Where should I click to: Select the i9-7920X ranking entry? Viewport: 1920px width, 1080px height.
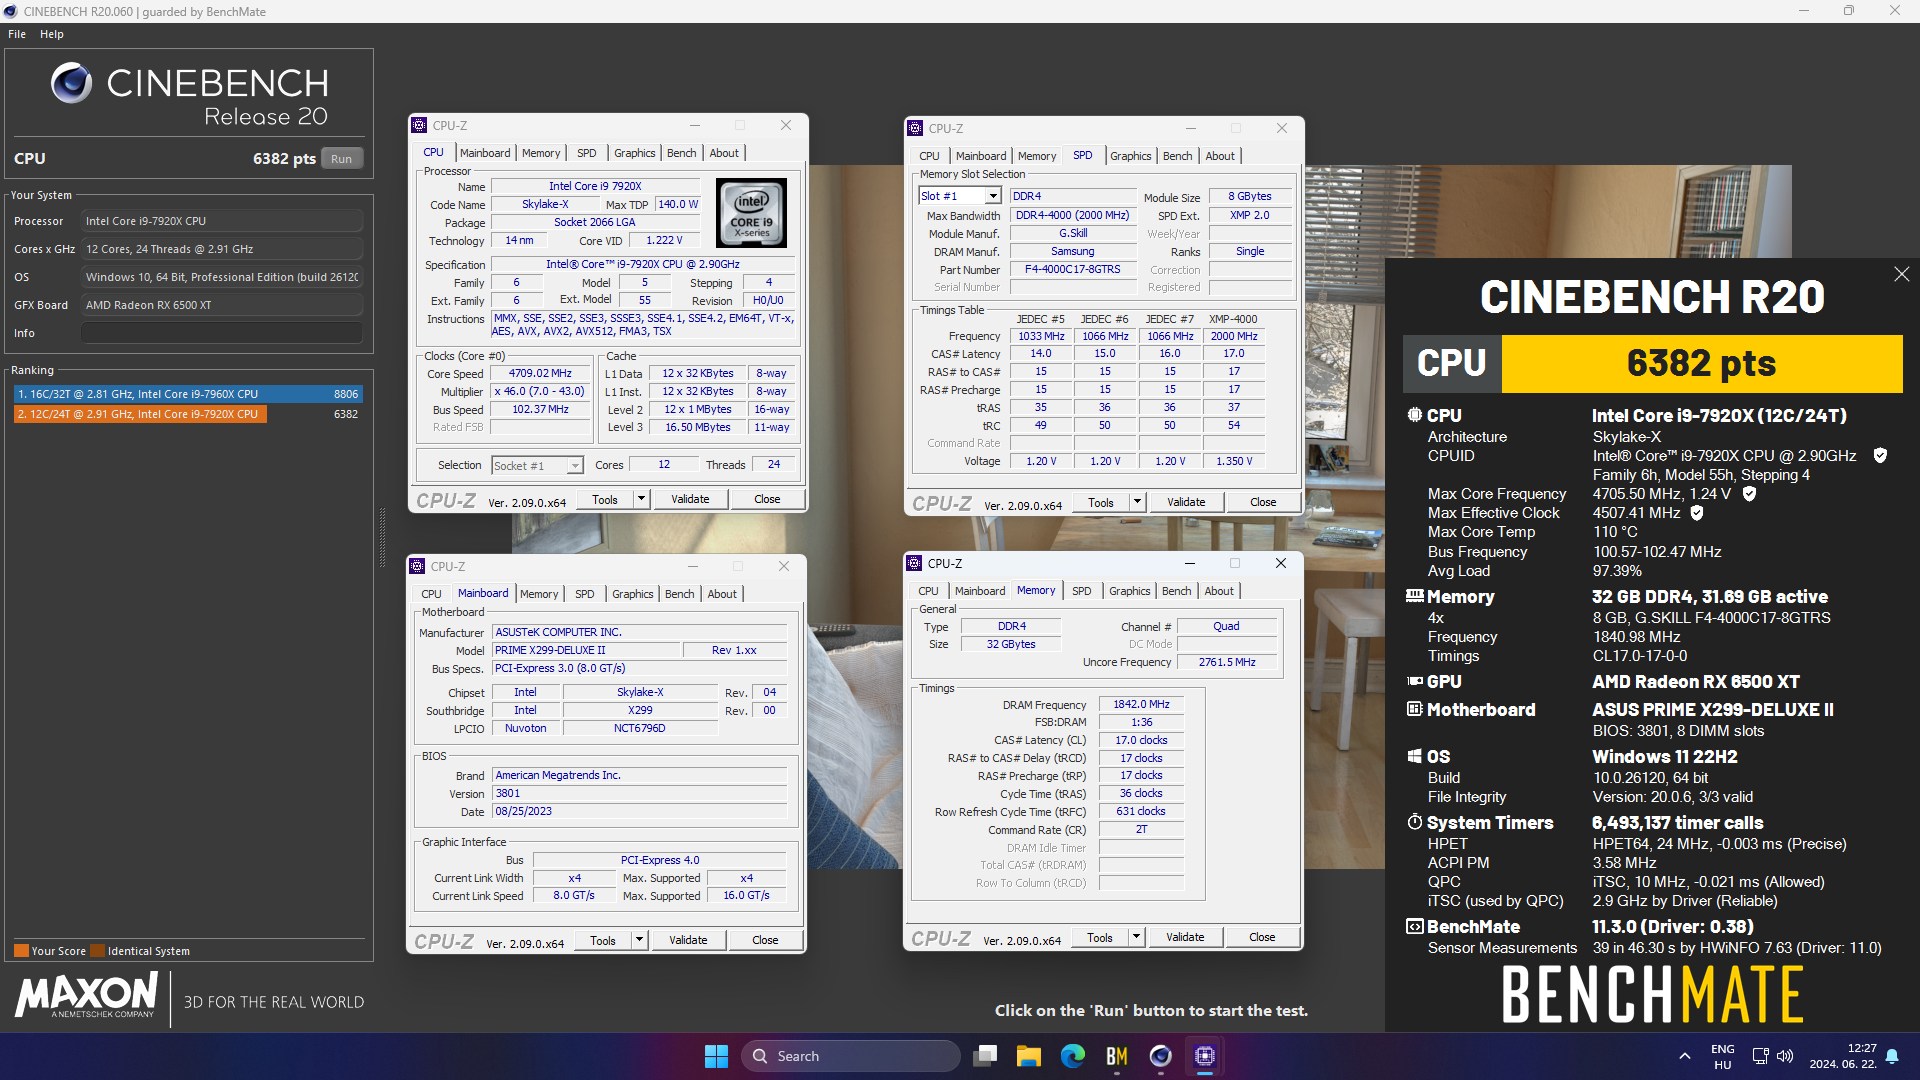[x=187, y=414]
